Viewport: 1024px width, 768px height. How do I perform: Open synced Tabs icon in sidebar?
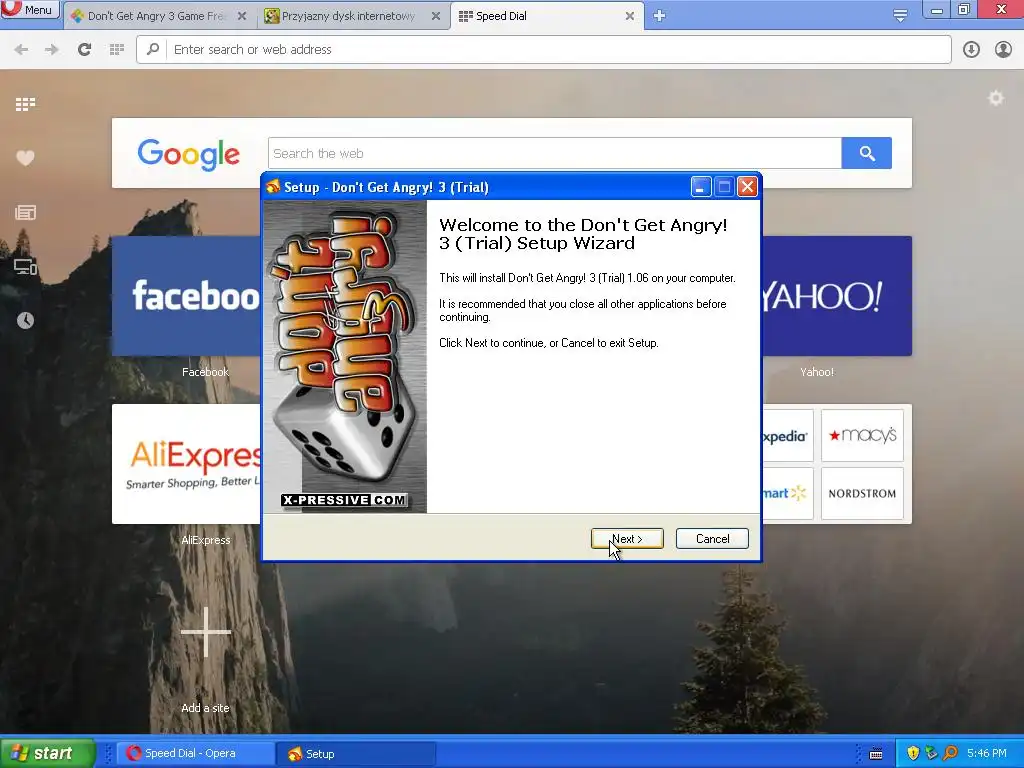[x=25, y=266]
